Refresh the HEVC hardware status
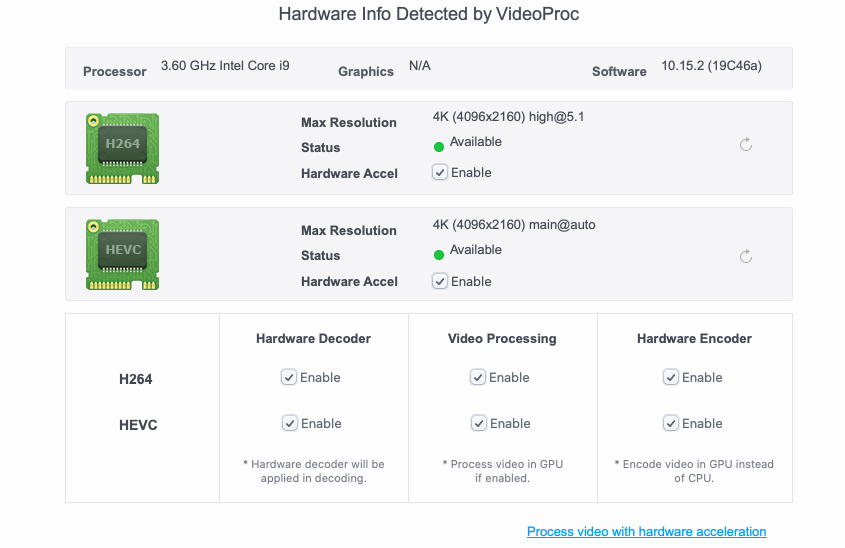This screenshot has width=845, height=548. point(745,257)
